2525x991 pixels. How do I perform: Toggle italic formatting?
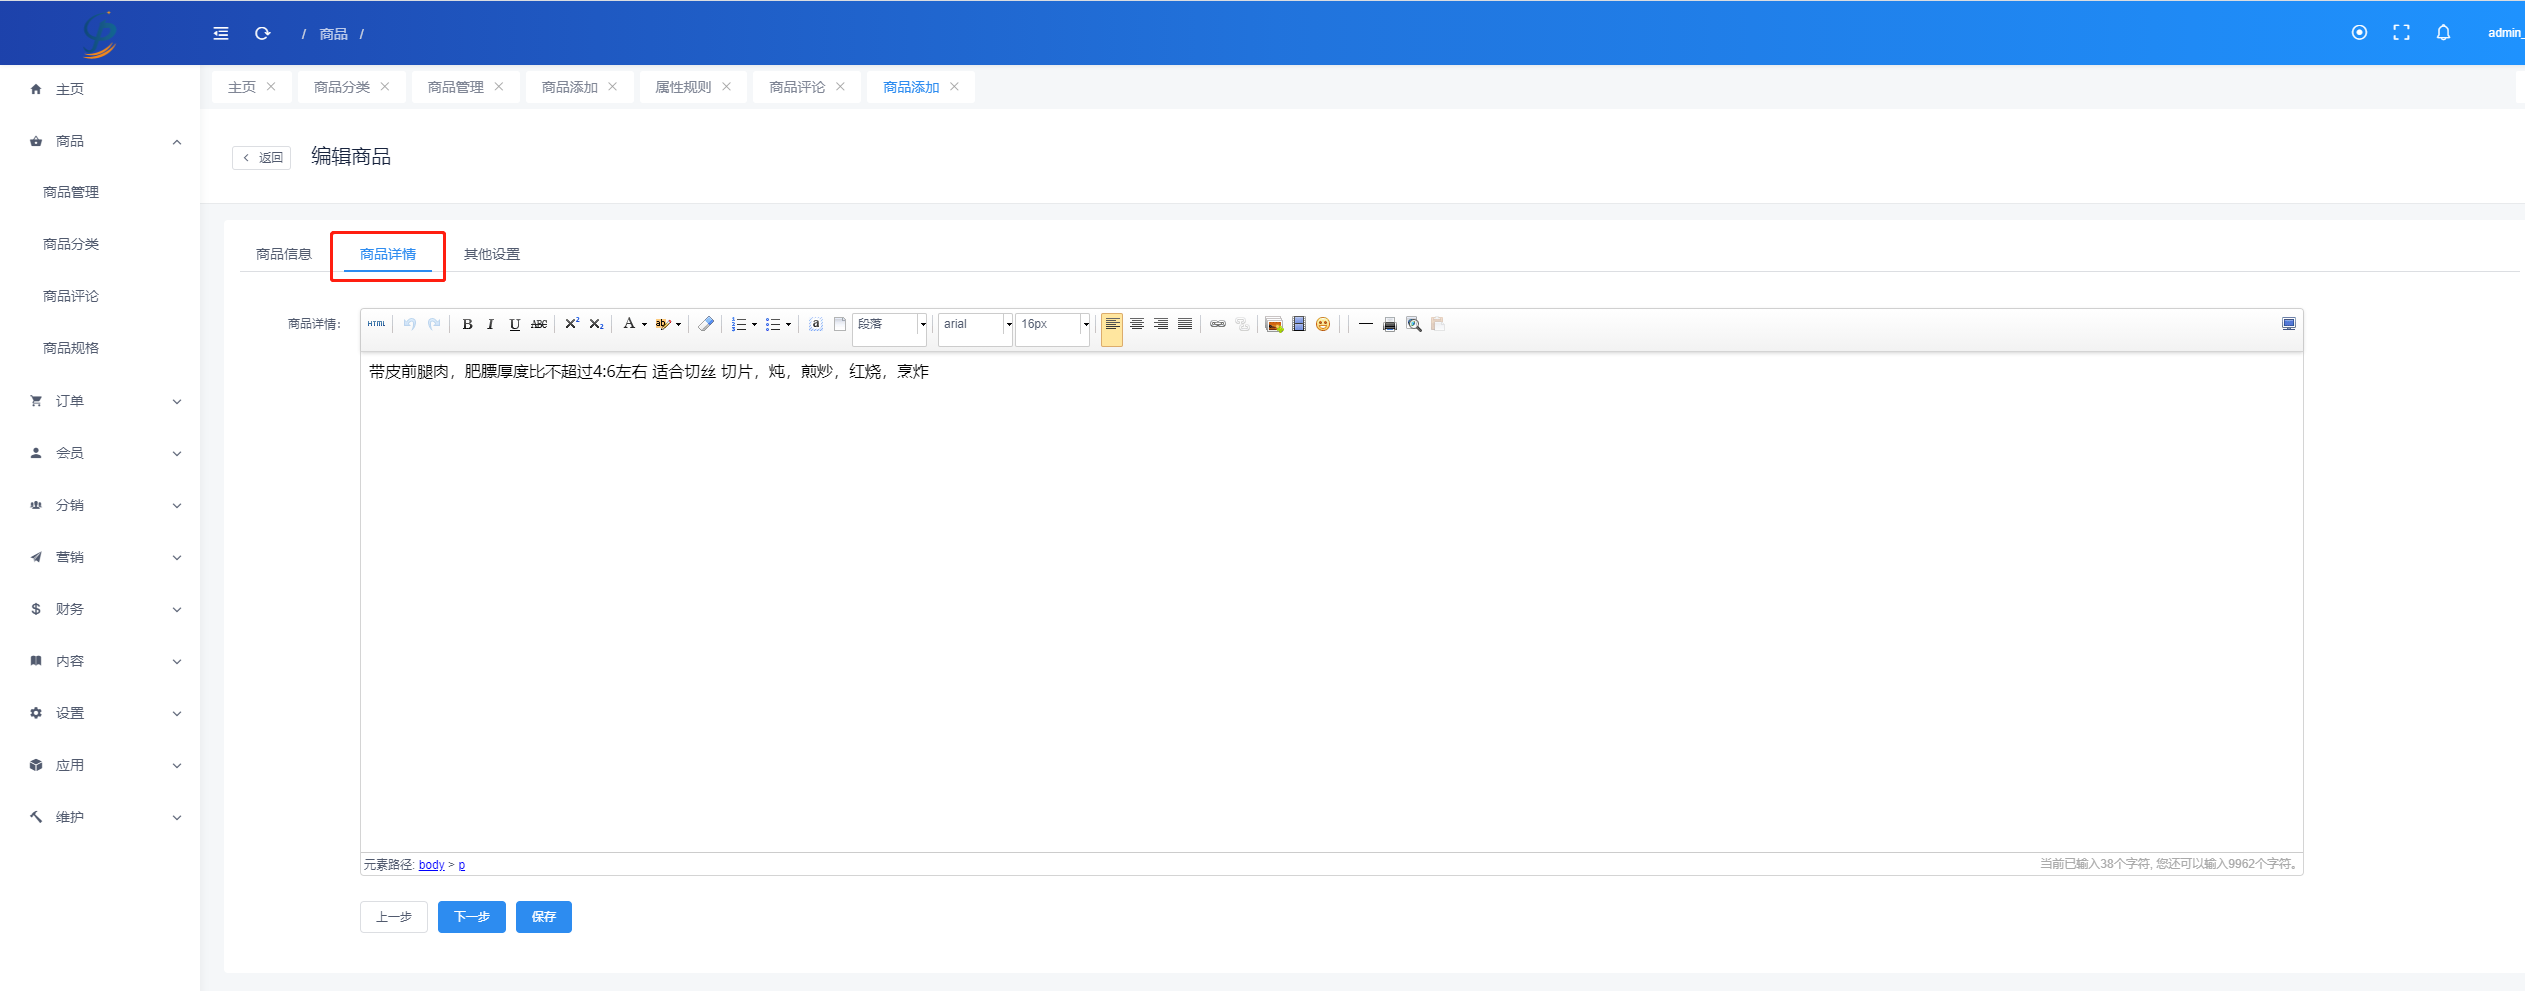tap(490, 324)
